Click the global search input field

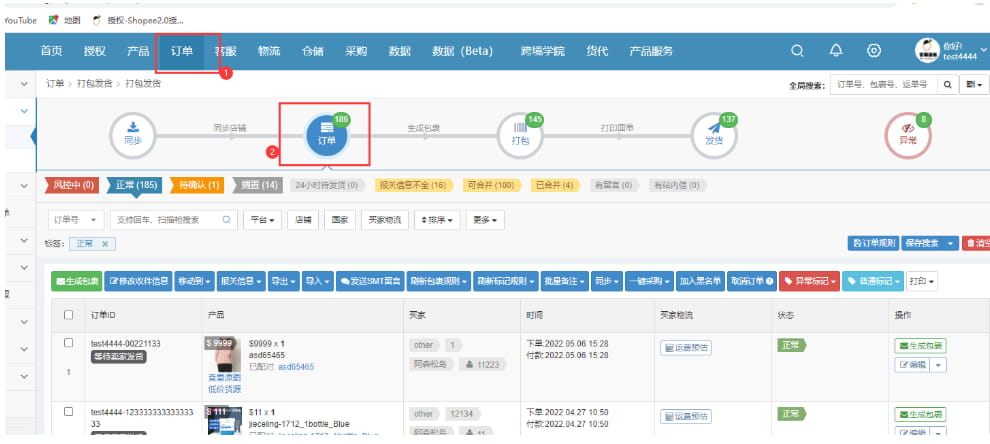tap(884, 85)
